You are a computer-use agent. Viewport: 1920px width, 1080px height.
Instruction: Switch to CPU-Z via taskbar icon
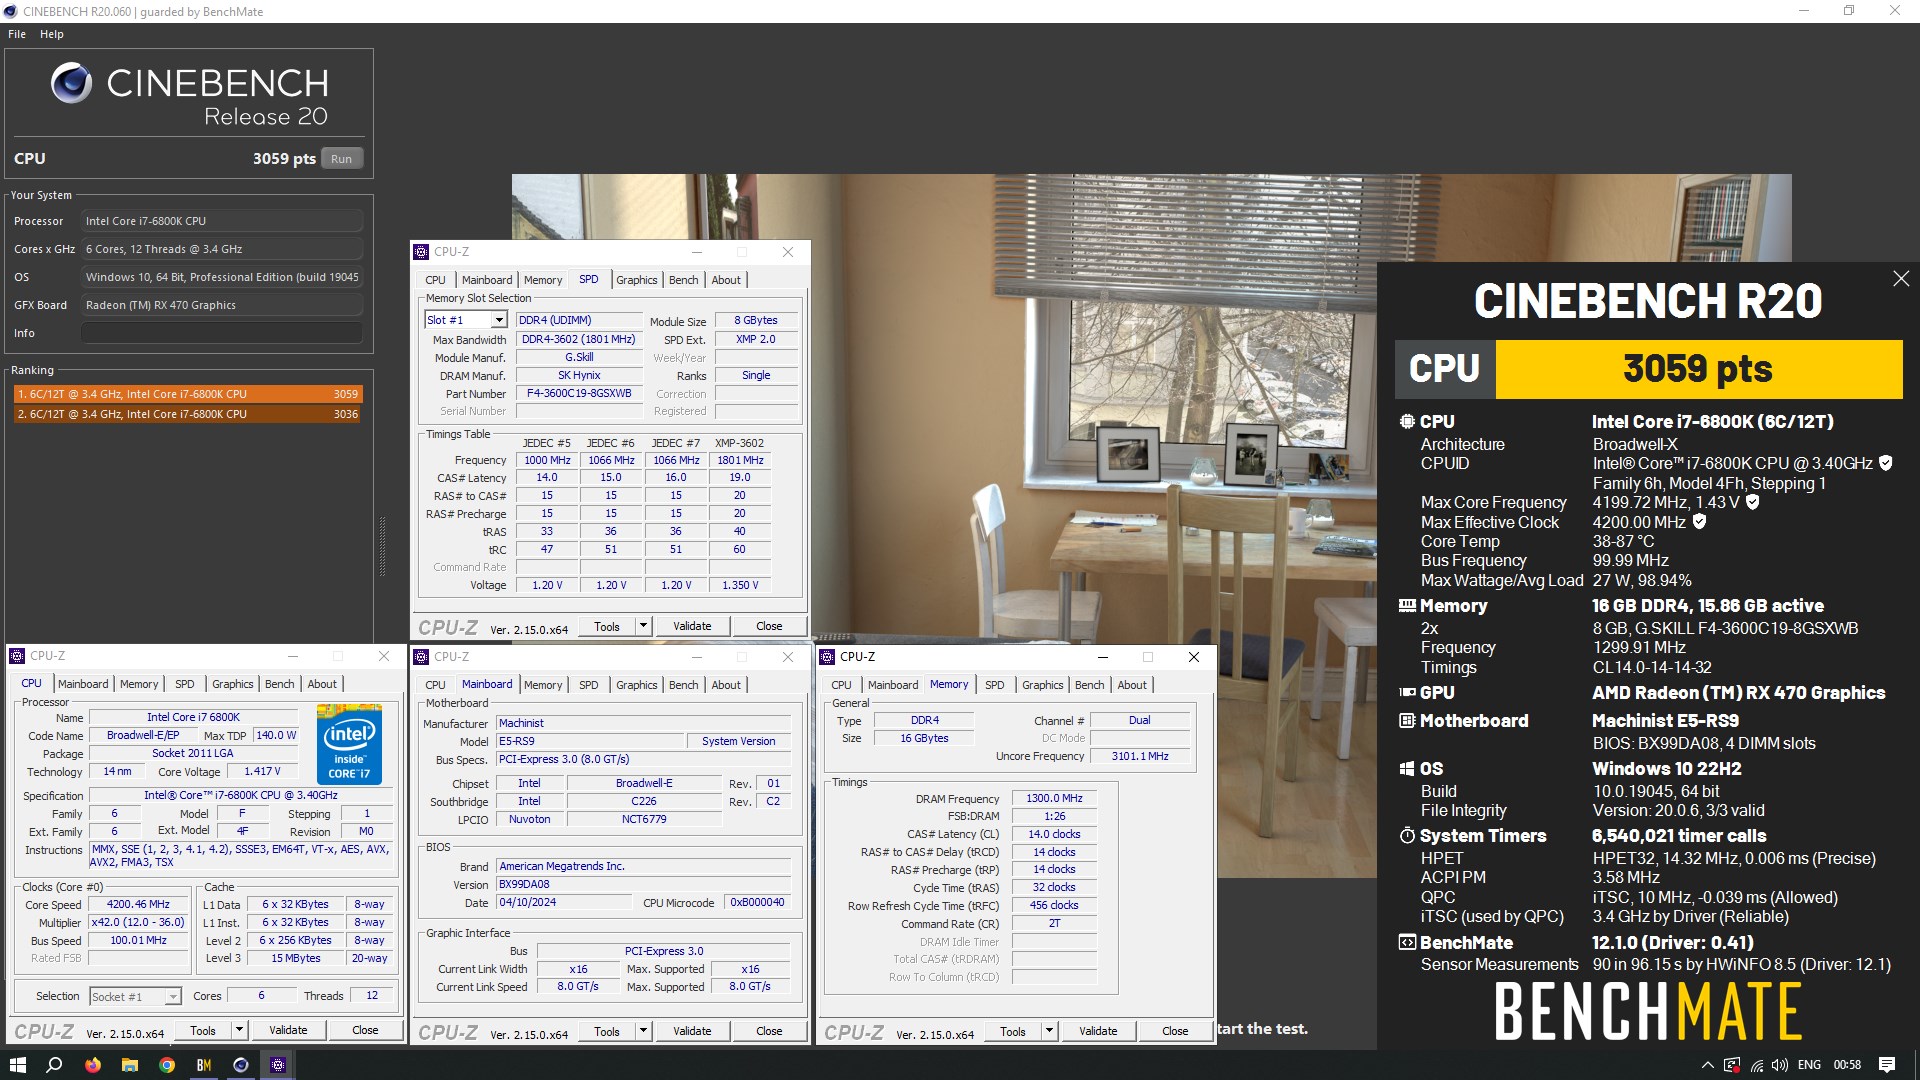[278, 1065]
